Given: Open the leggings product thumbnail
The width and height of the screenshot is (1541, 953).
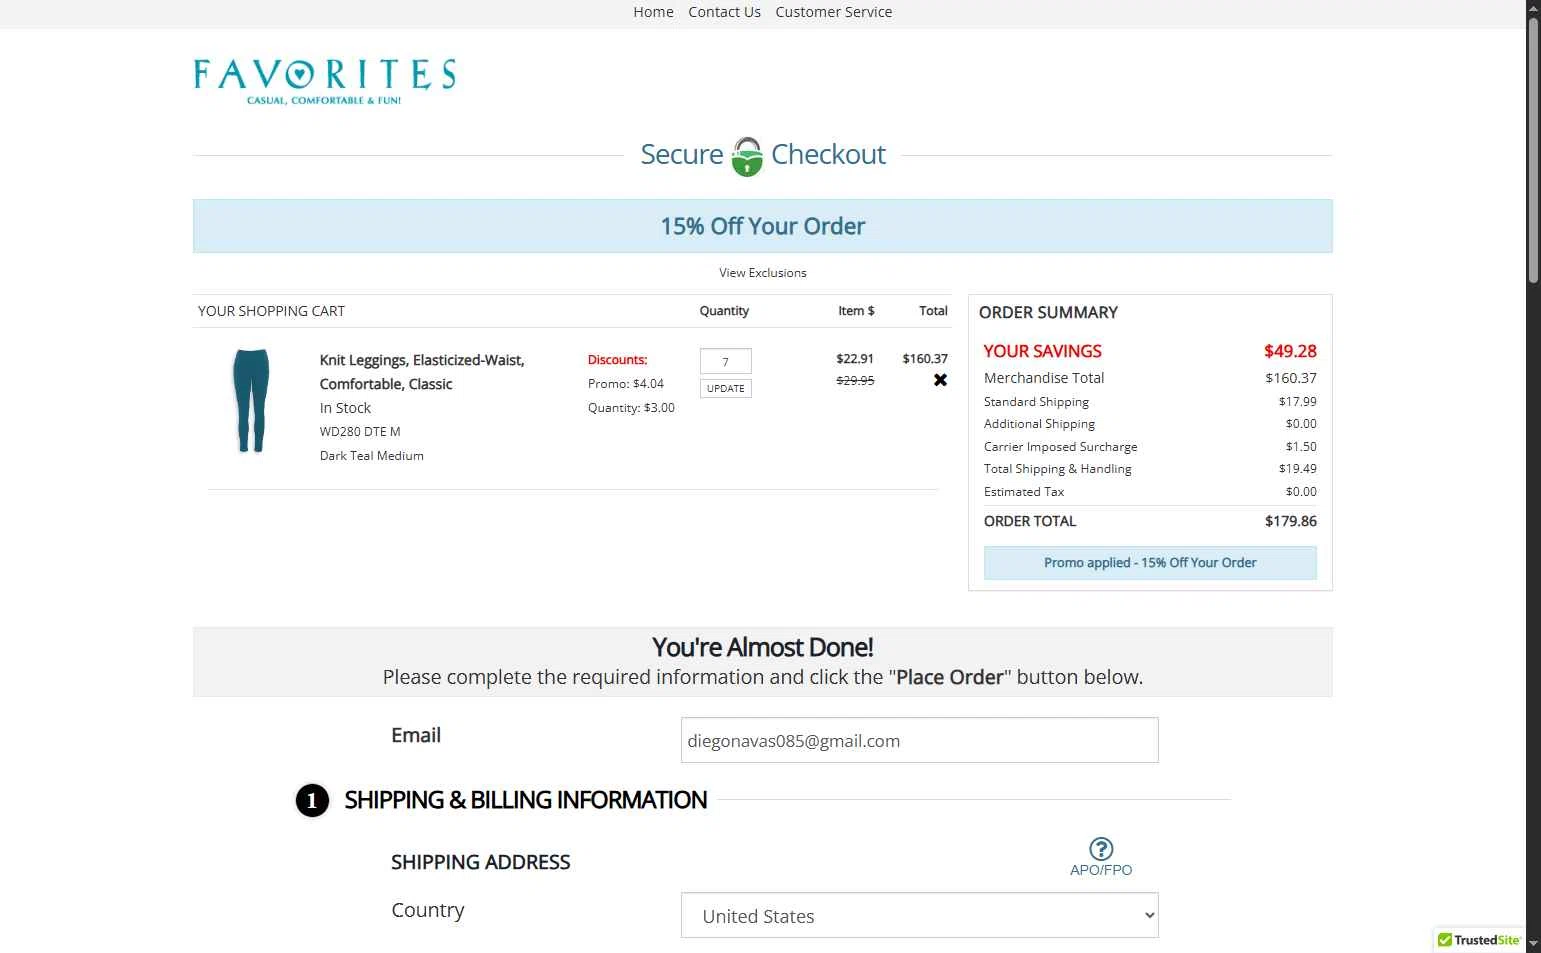Looking at the screenshot, I should pos(251,401).
